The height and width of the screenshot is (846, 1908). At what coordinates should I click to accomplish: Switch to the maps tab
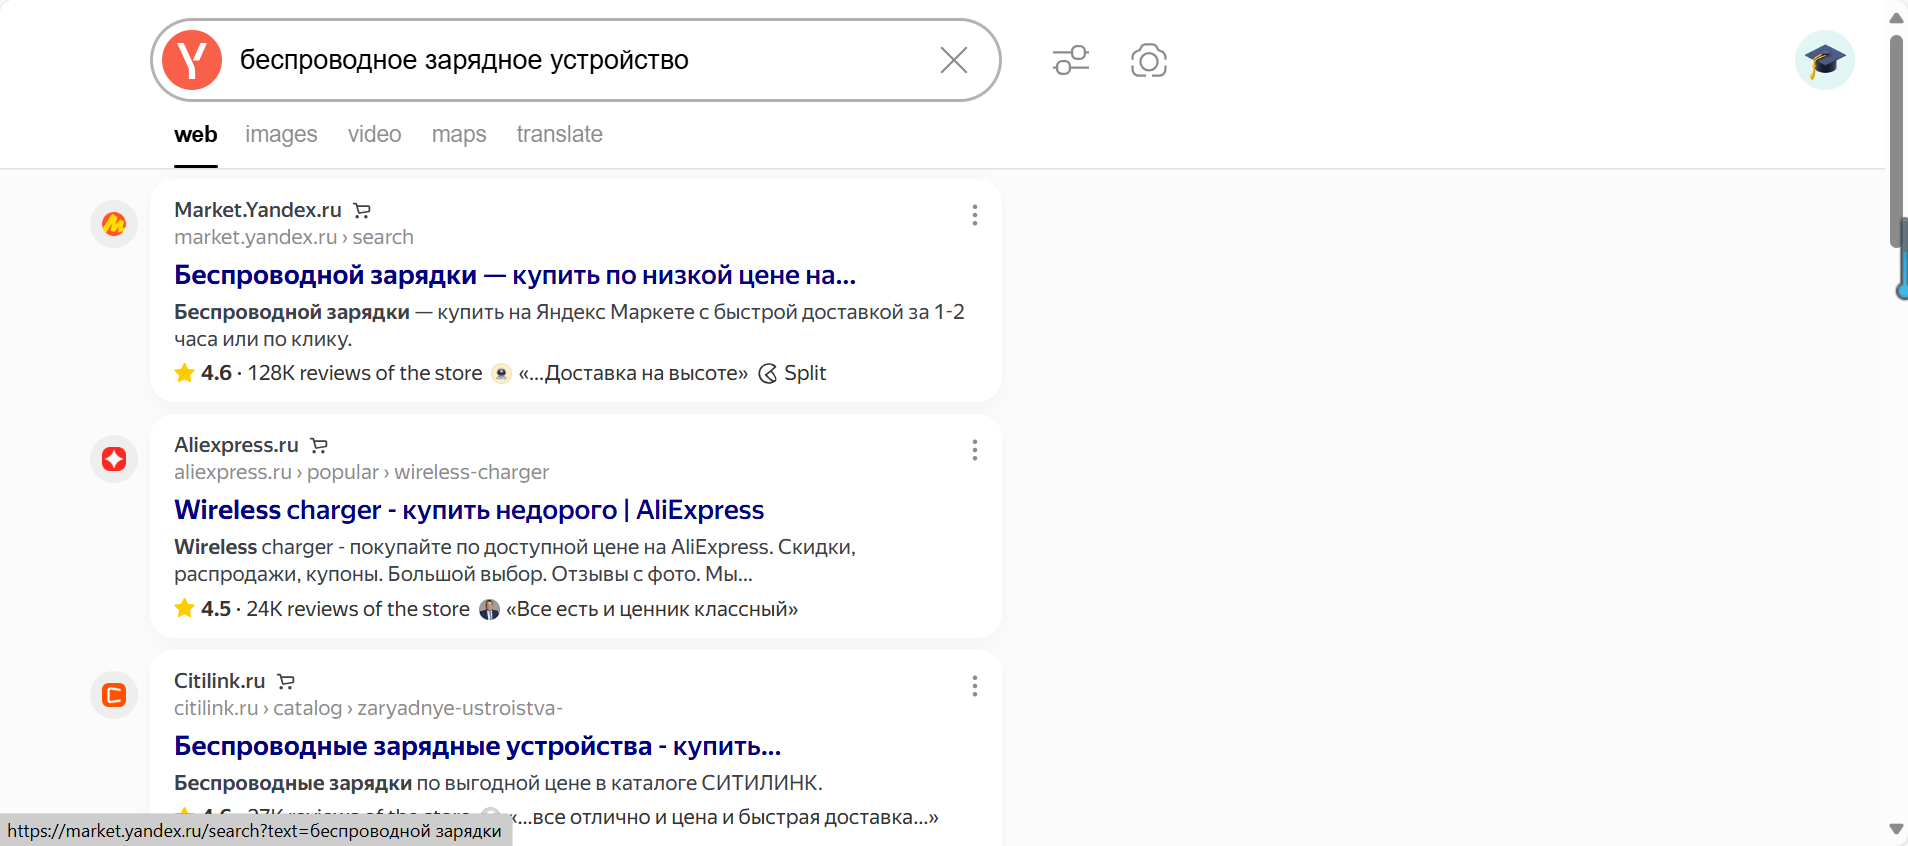pos(459,134)
